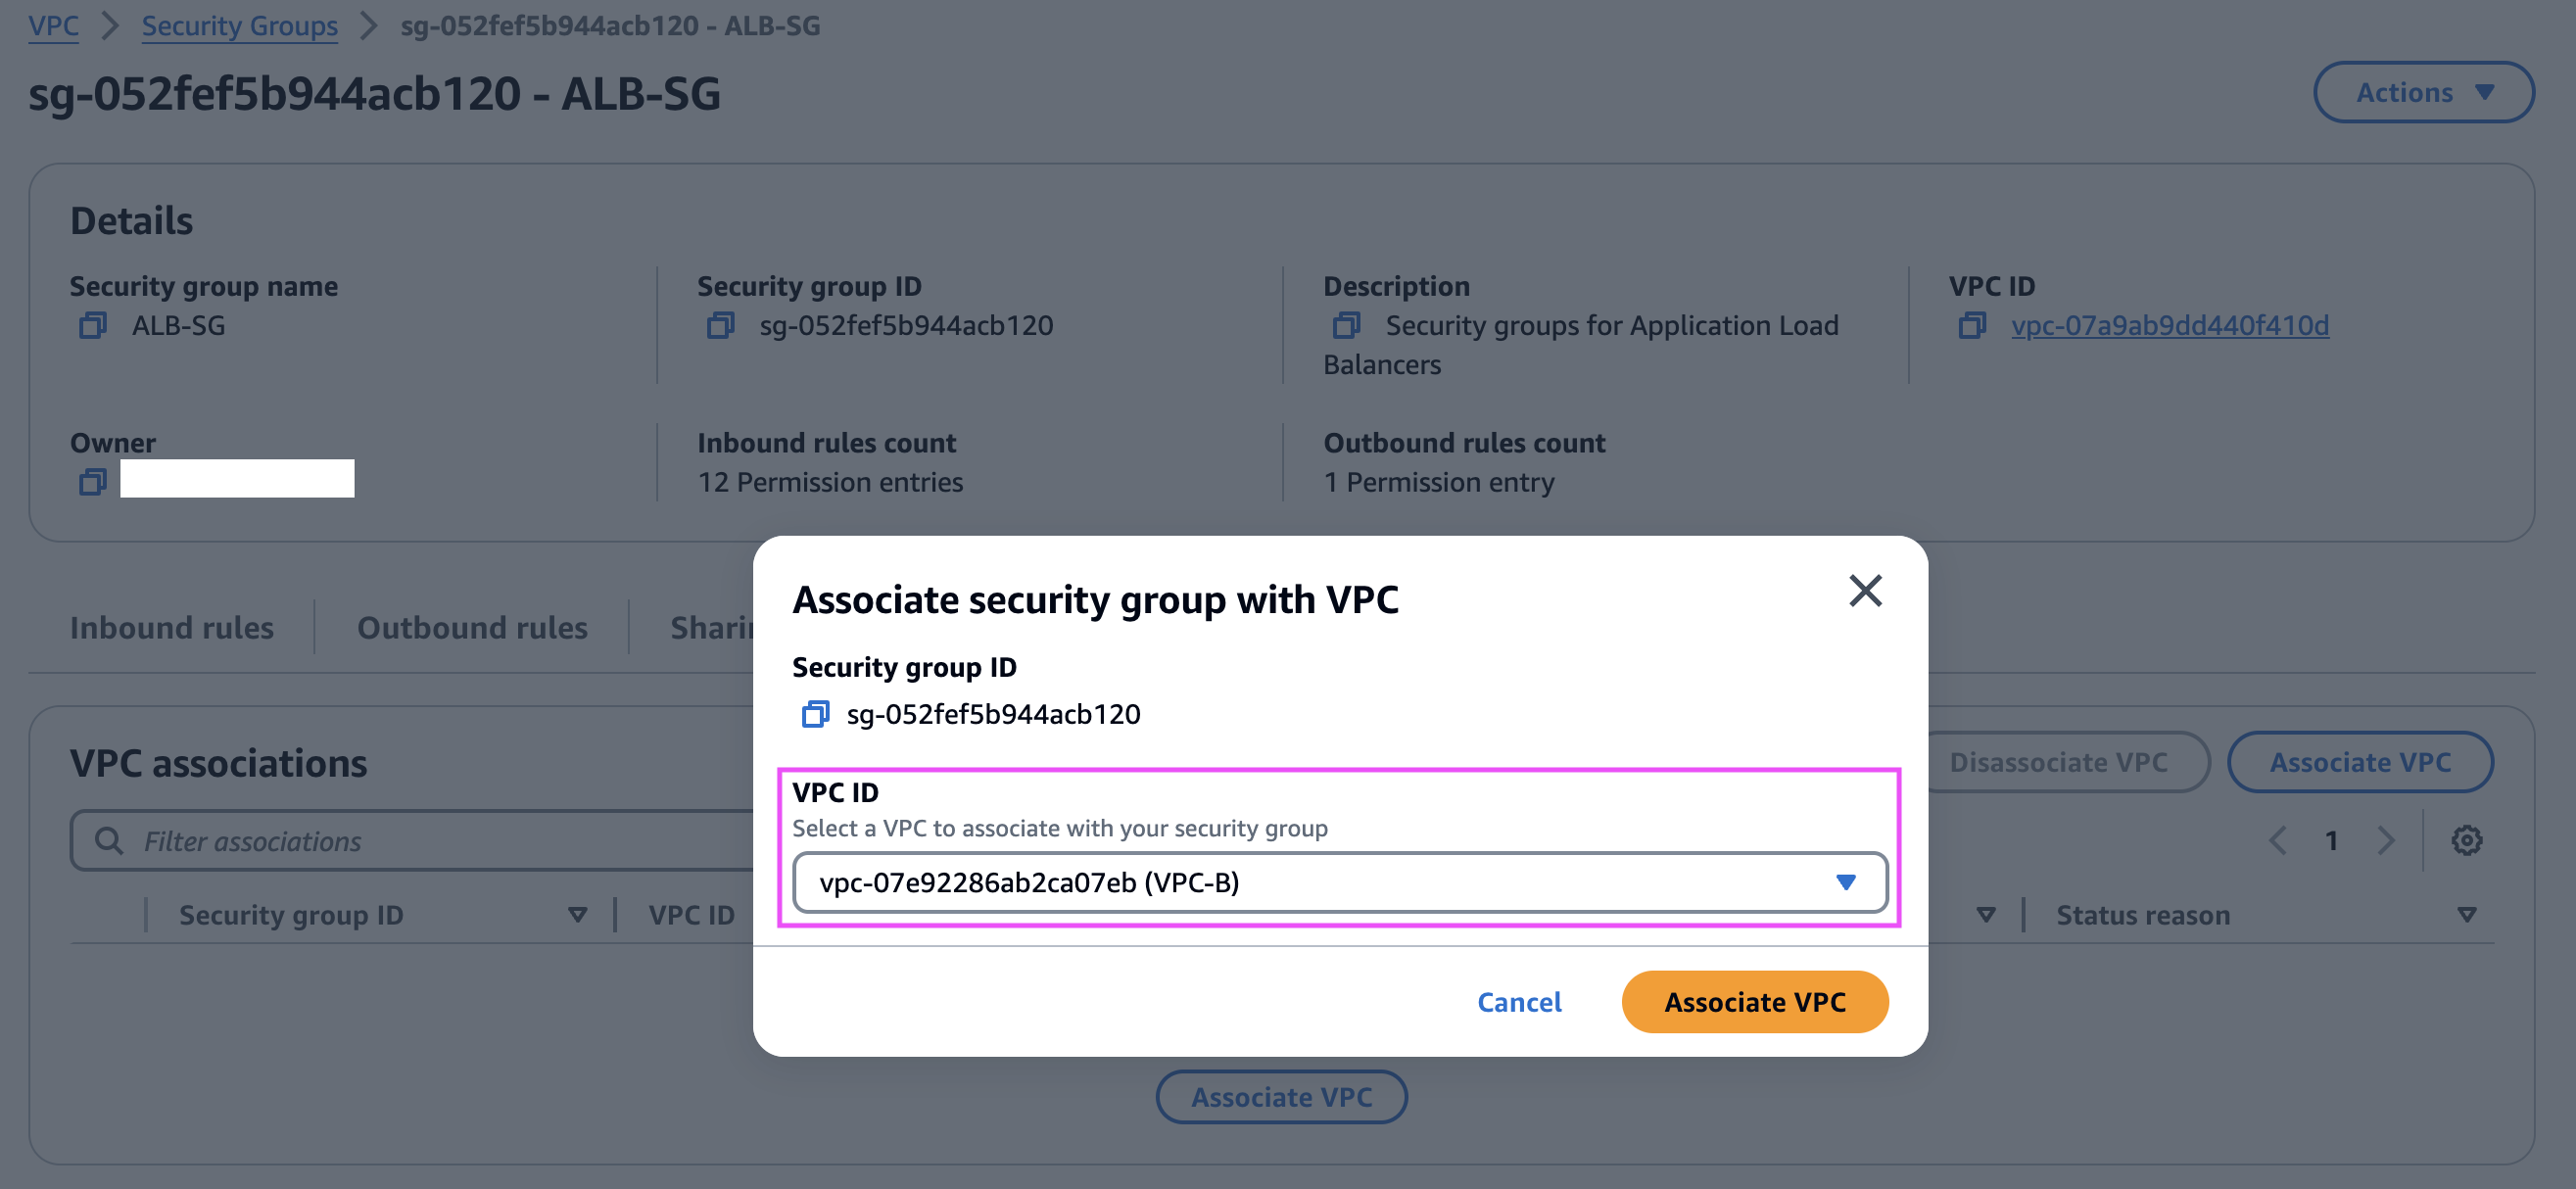The height and width of the screenshot is (1189, 2576).
Task: Go to next page of associations
Action: [x=2386, y=840]
